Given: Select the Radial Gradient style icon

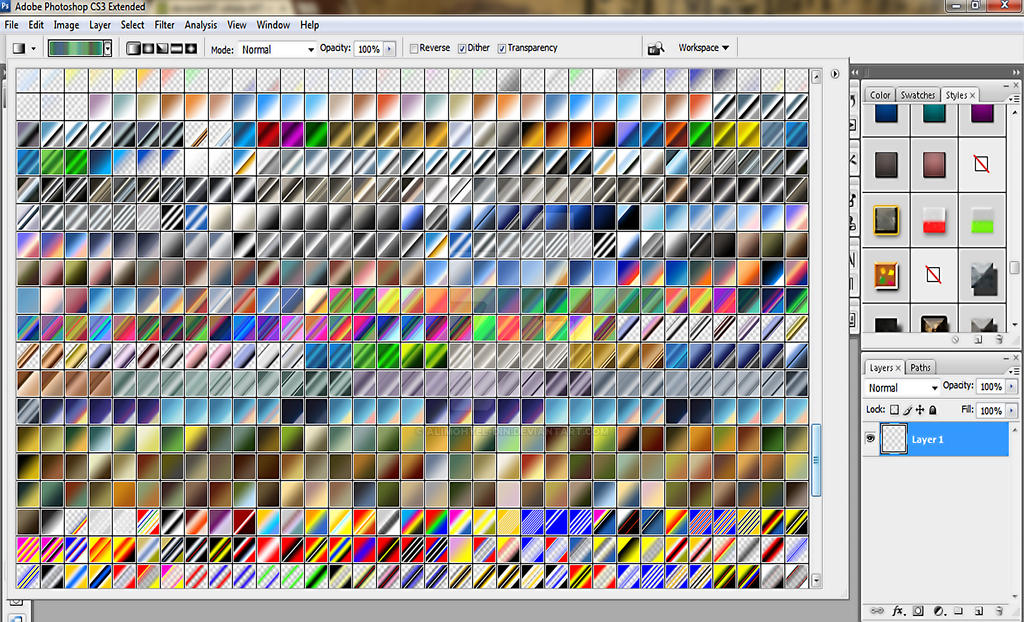Looking at the screenshot, I should pos(148,49).
